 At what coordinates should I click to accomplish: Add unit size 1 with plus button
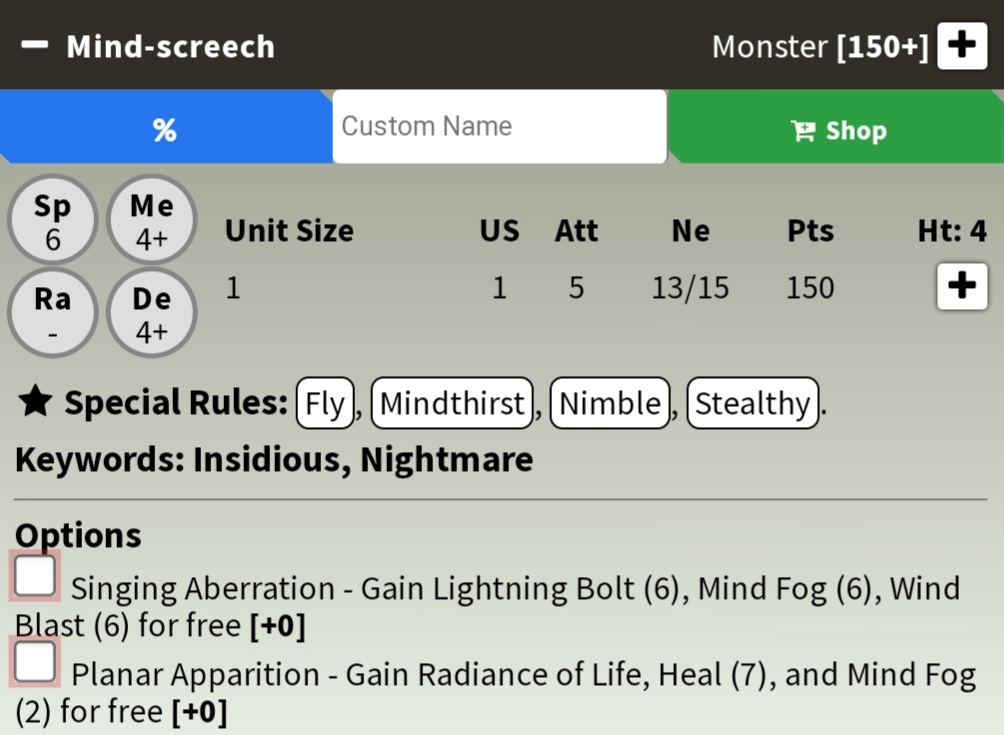[962, 286]
